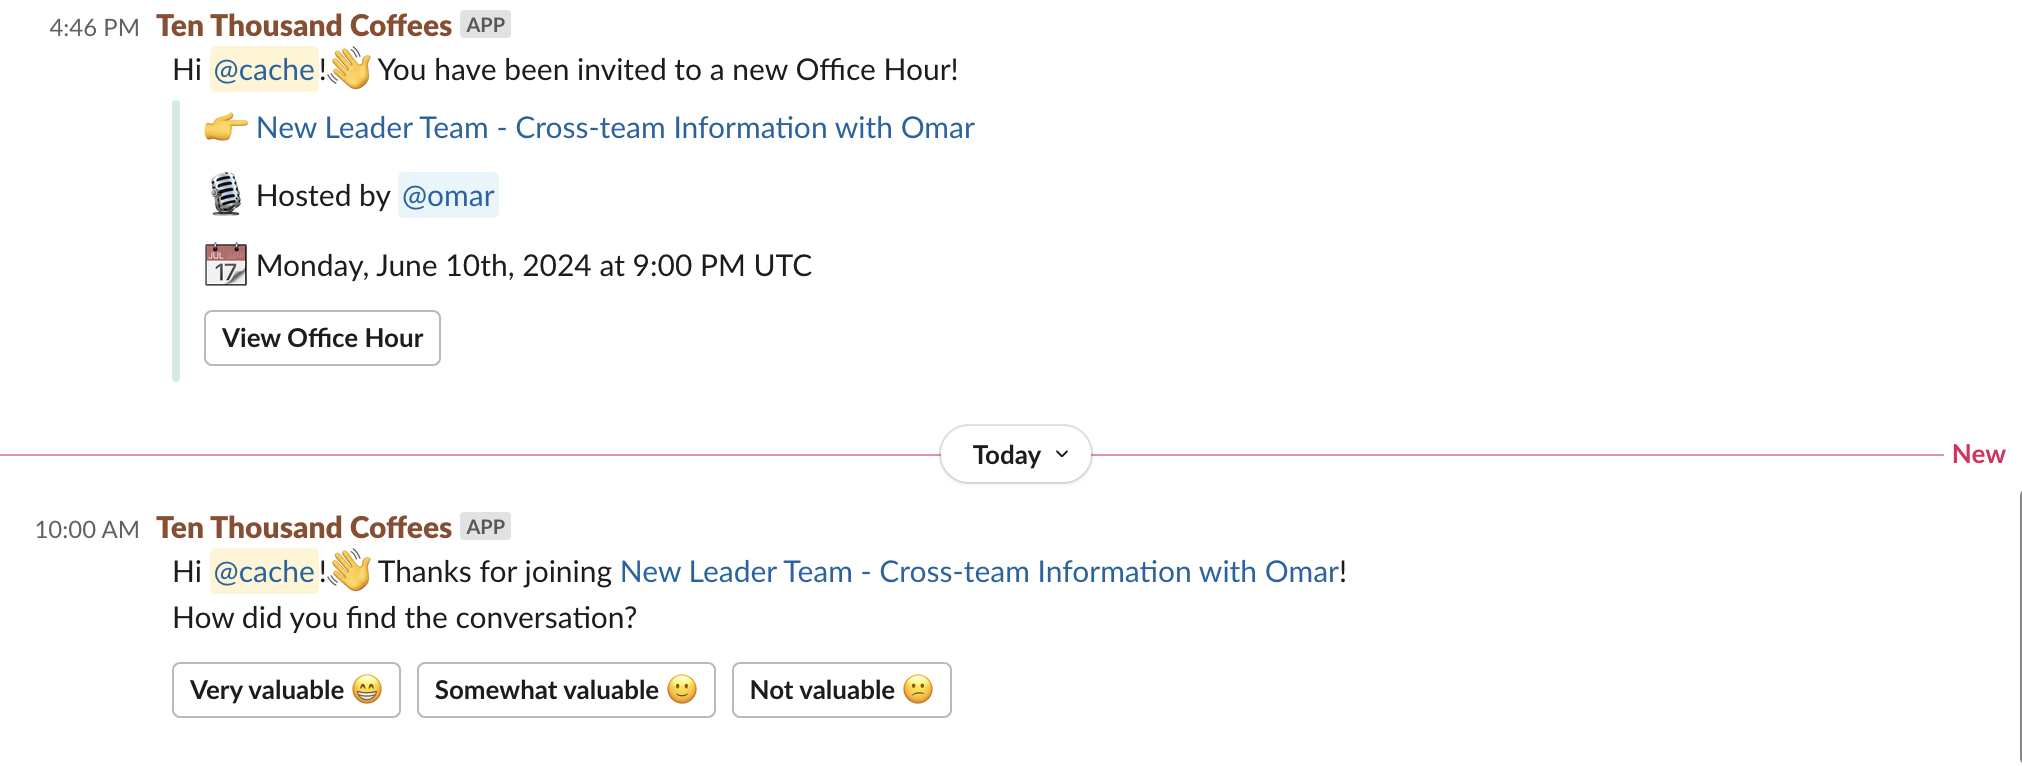Viewport: 2022px width, 766px height.
Task: Select the Not valuable option
Action: coord(841,690)
